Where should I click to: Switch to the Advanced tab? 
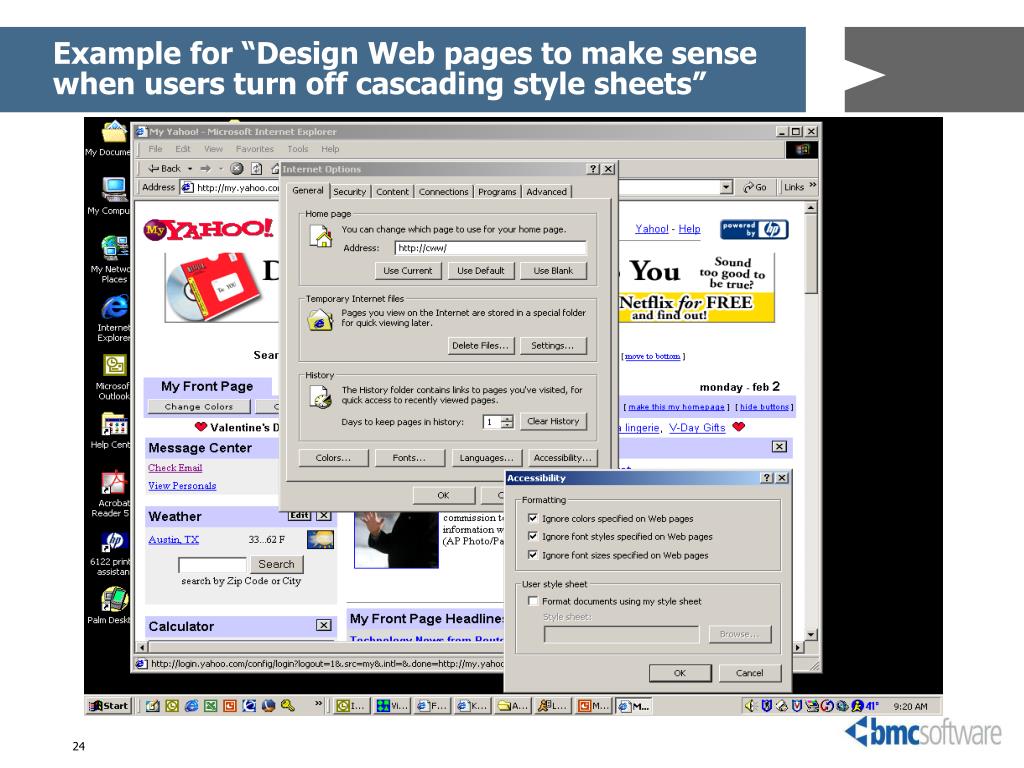[x=547, y=192]
